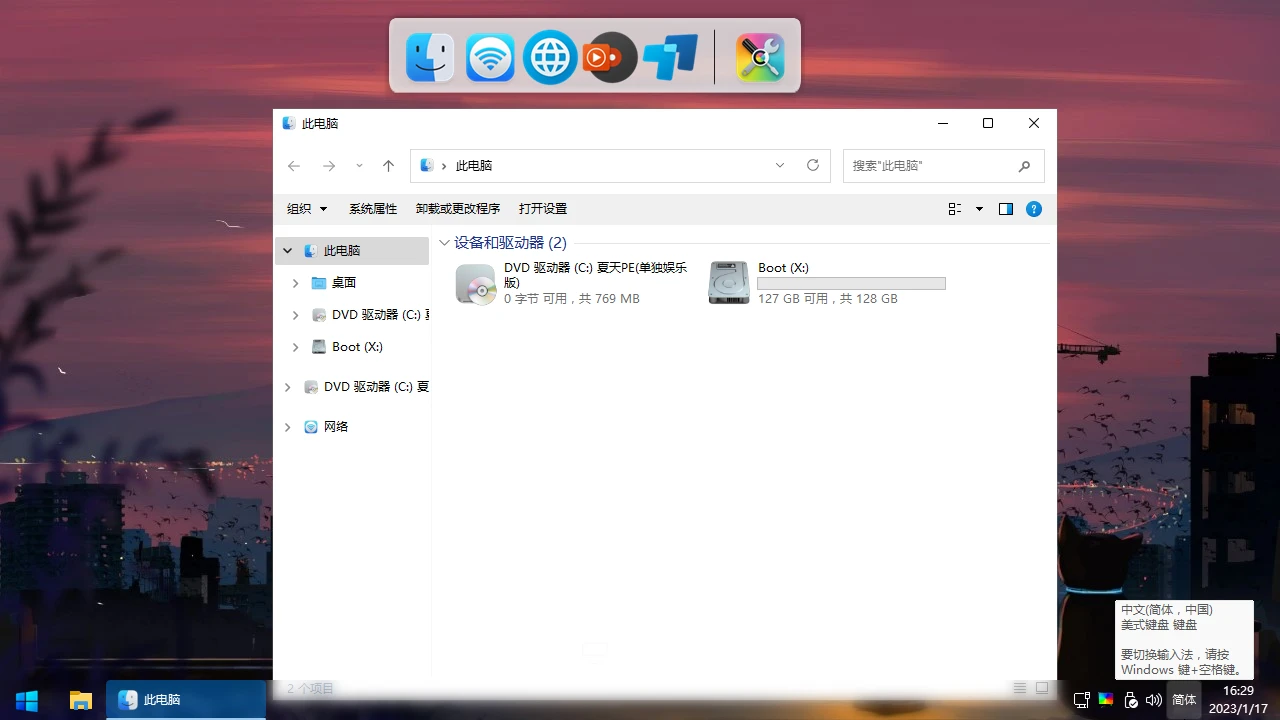Viewport: 1280px width, 720px height.
Task: Open the Finder face icon in dock
Action: 430,57
